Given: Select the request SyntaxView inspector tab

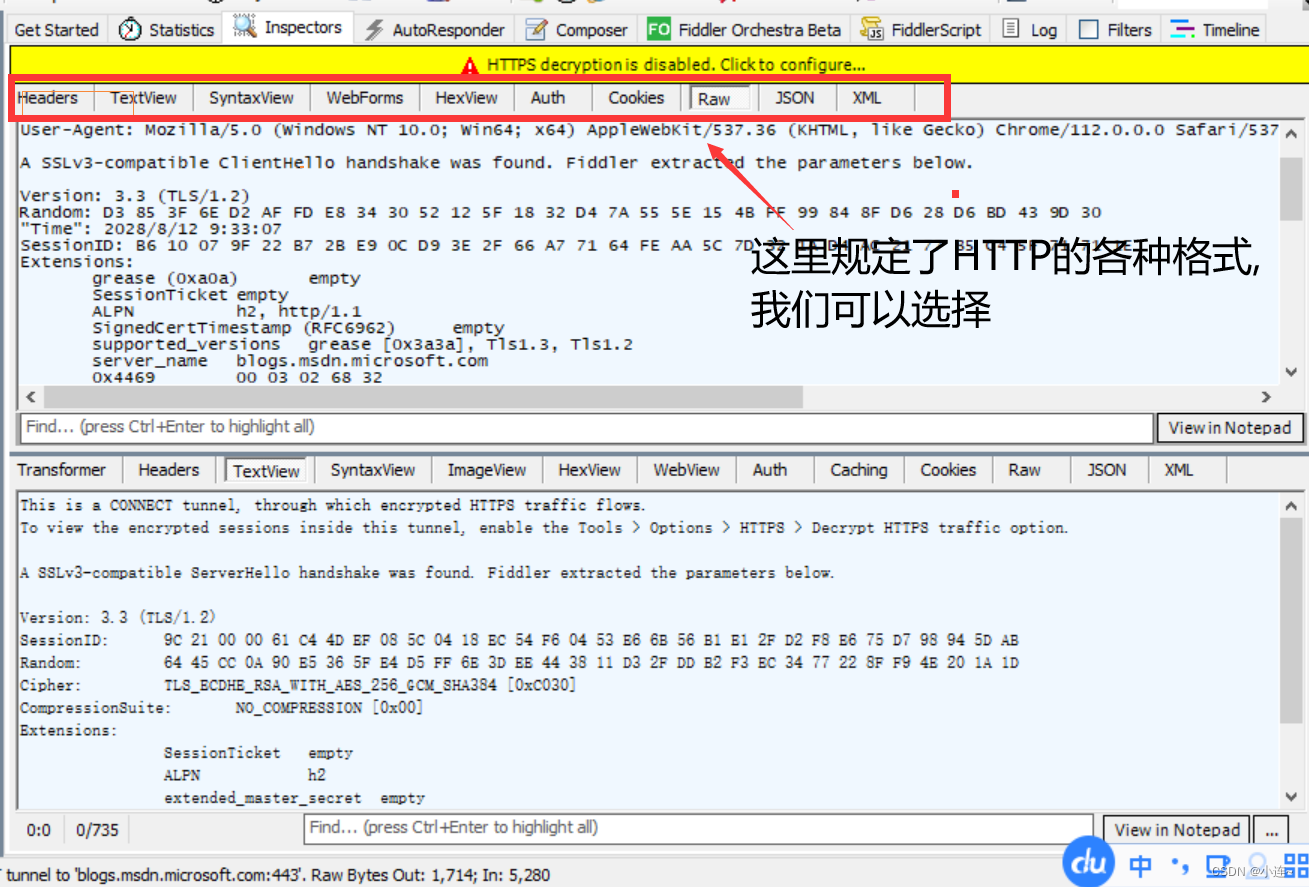Looking at the screenshot, I should tap(251, 98).
